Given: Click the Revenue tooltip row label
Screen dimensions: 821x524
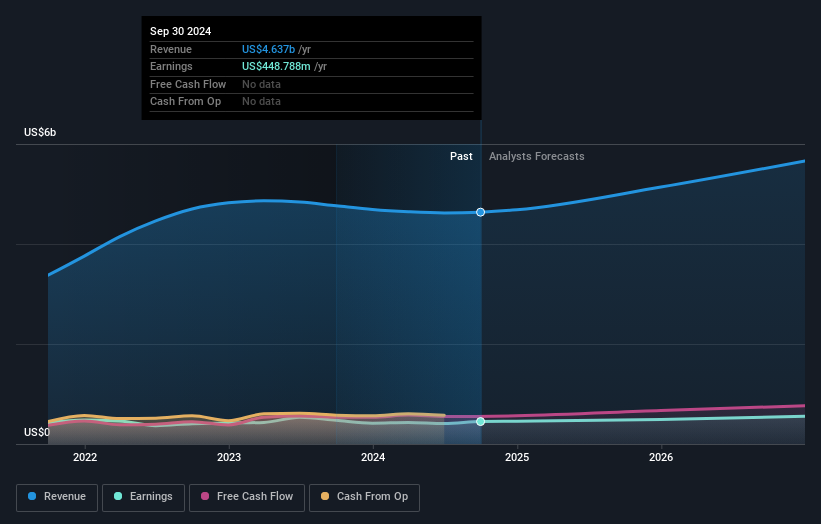Looking at the screenshot, I should (x=171, y=49).
